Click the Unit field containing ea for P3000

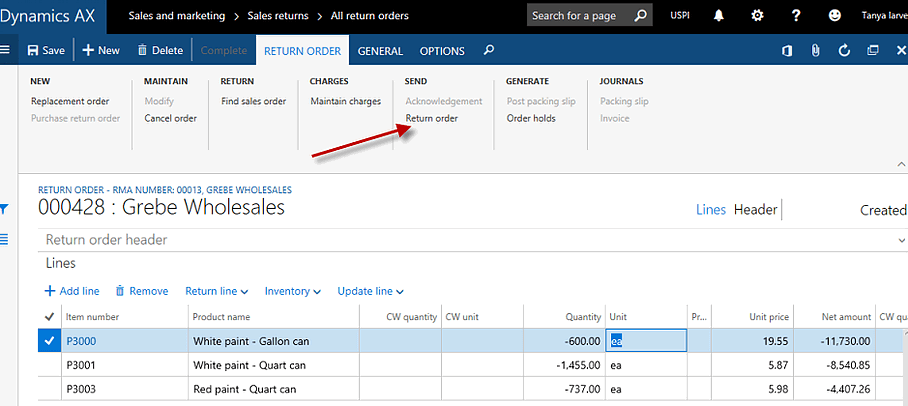(646, 341)
